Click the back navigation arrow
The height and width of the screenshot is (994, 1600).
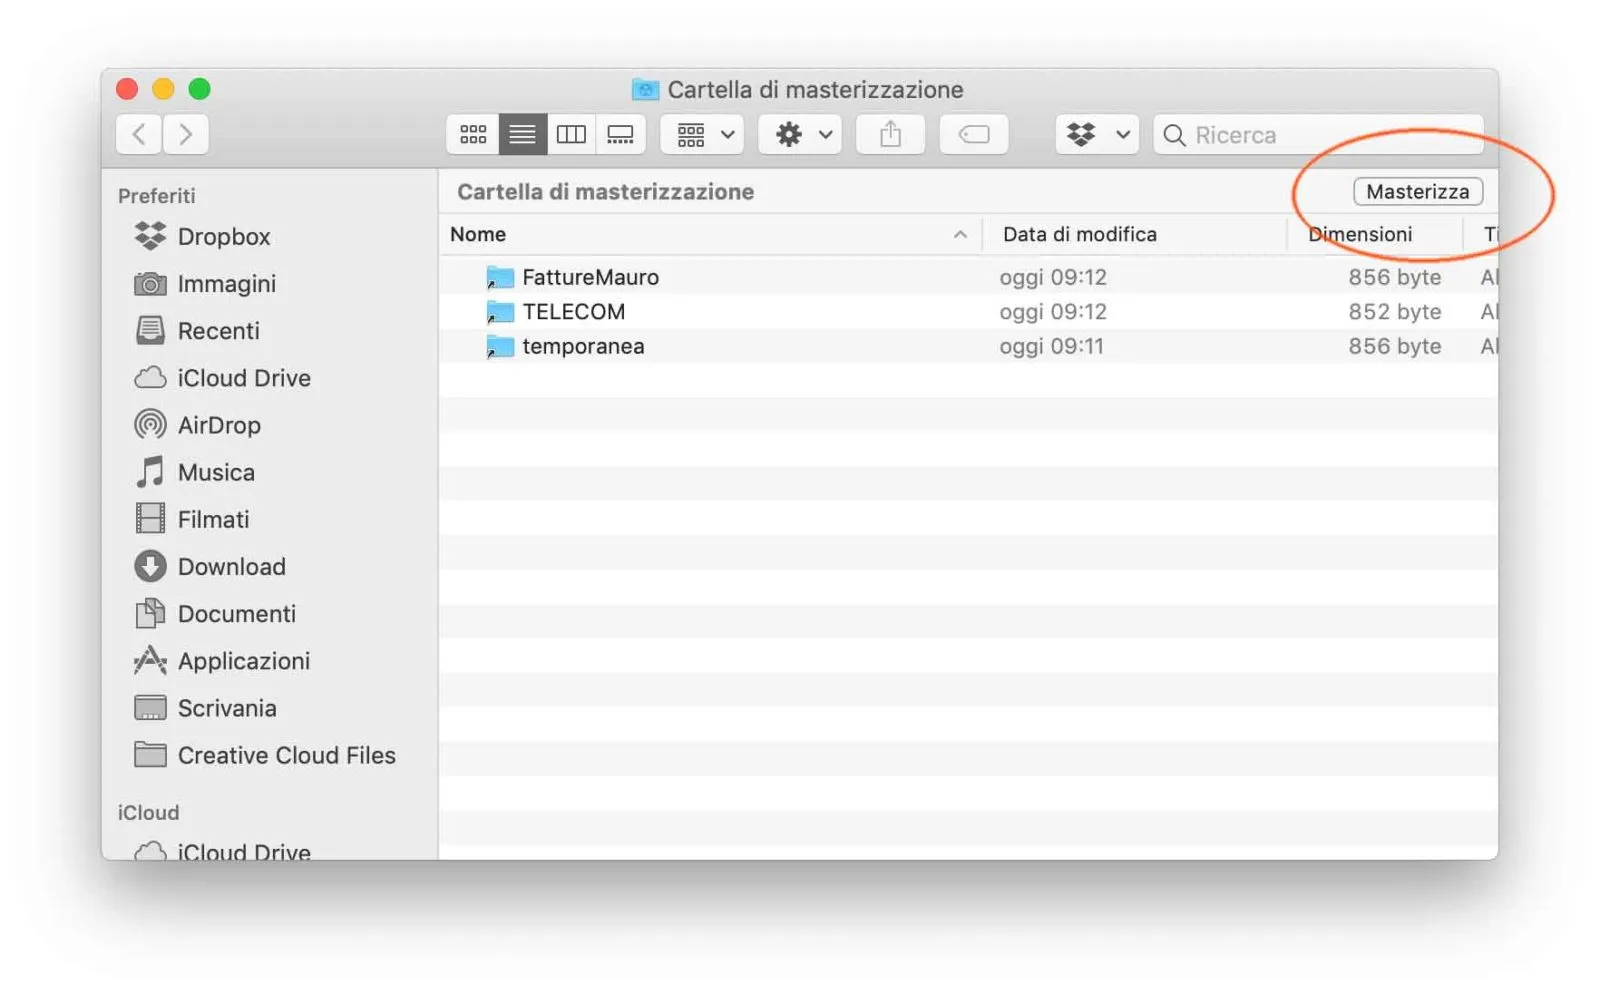click(138, 134)
